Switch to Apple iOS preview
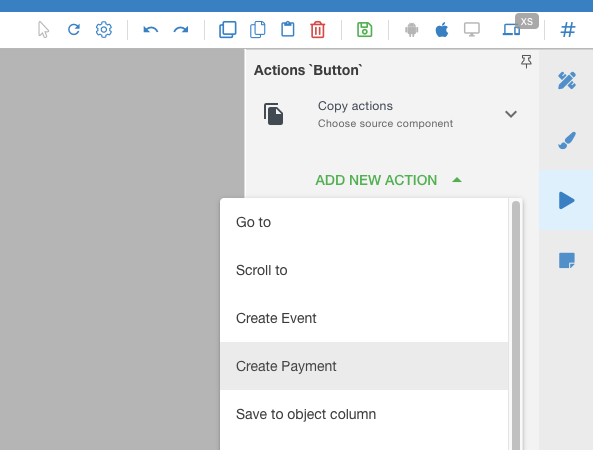The image size is (593, 450). [x=442, y=29]
